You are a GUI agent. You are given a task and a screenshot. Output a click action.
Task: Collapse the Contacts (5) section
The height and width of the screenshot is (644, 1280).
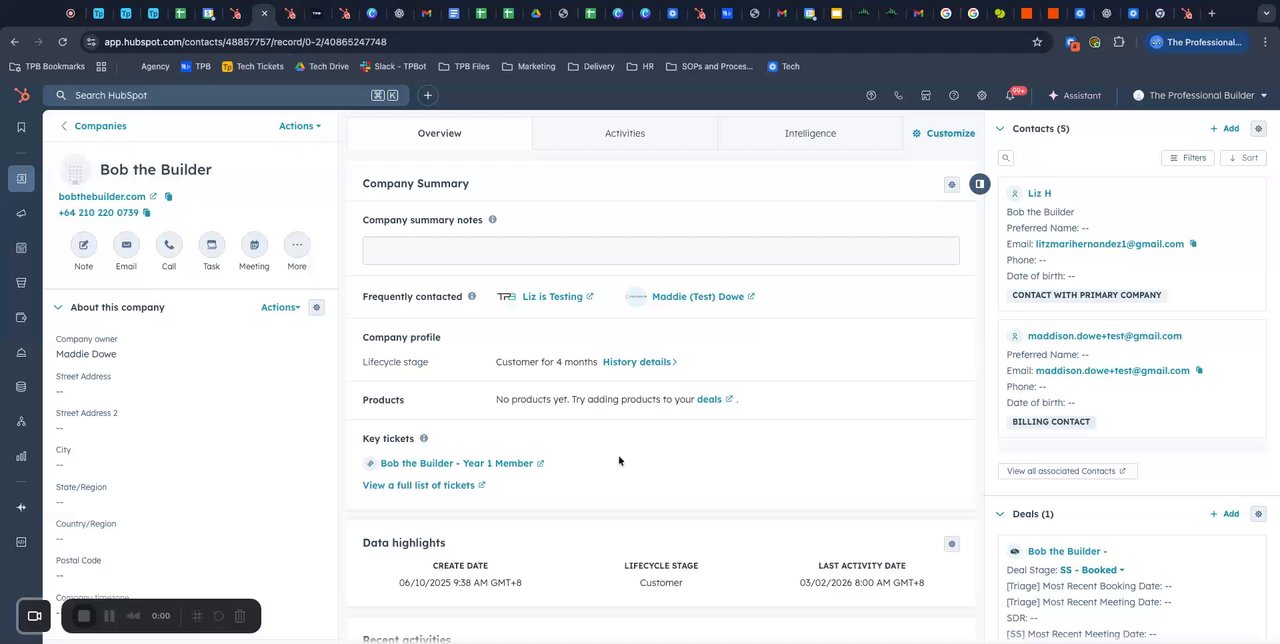1000,129
